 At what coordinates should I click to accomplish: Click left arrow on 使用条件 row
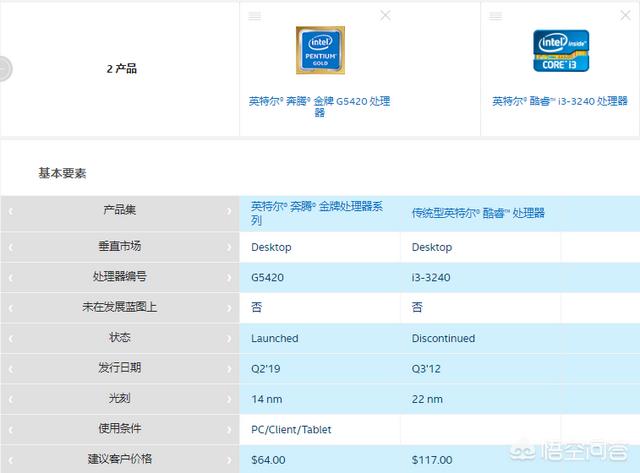11,430
